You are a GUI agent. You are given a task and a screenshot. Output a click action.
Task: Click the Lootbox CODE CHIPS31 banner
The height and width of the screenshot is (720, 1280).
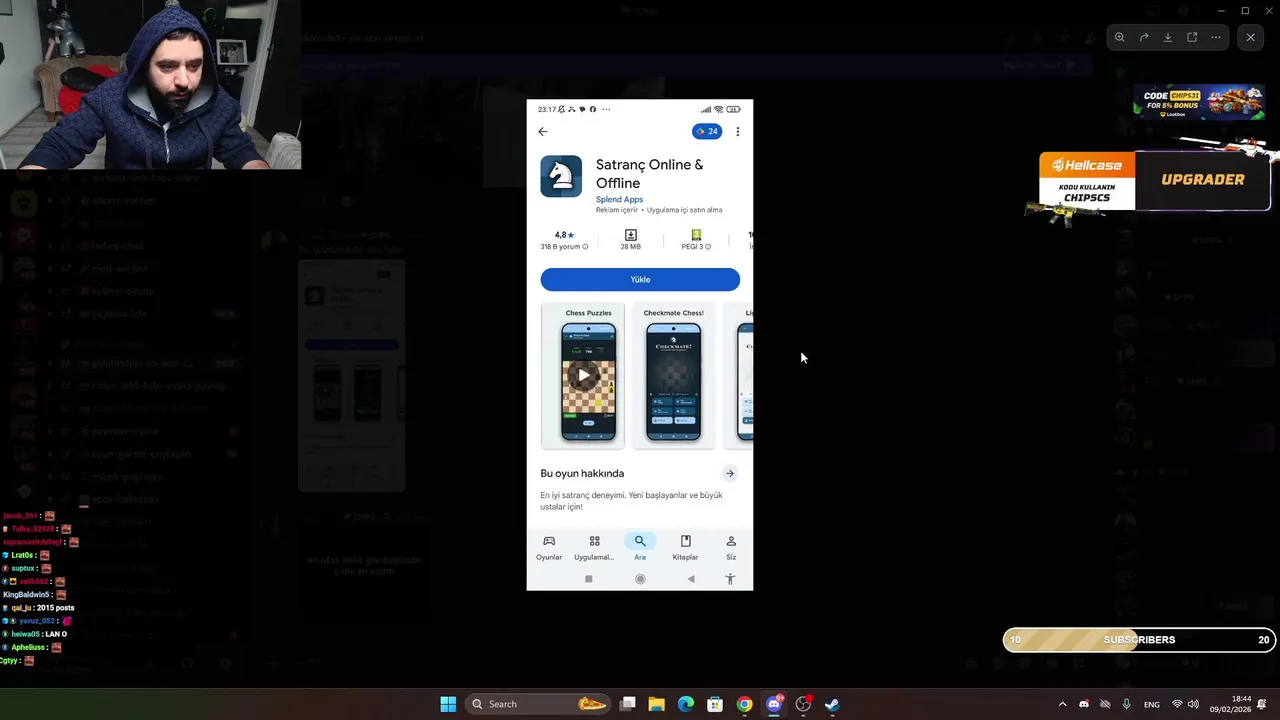1198,103
